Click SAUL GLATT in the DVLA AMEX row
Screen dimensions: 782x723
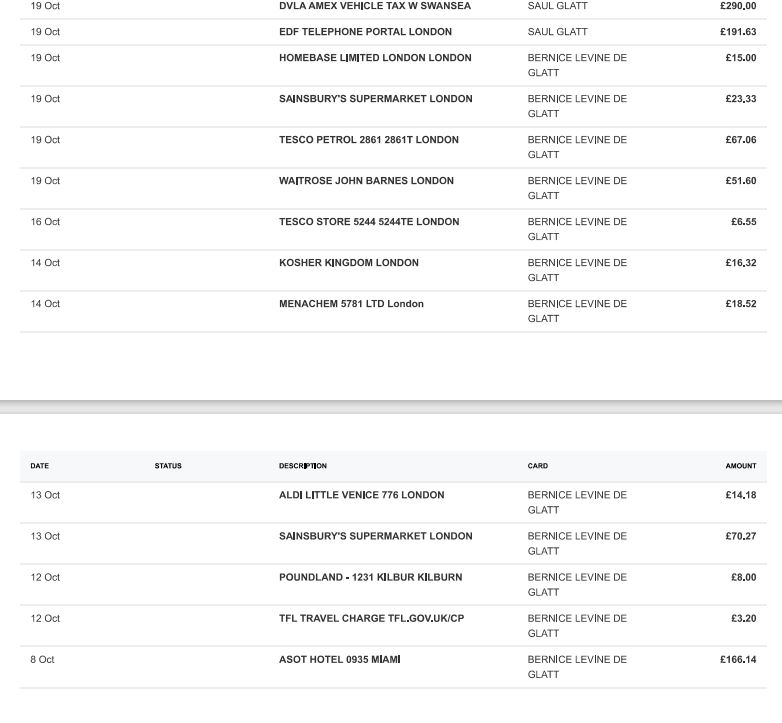(x=558, y=6)
